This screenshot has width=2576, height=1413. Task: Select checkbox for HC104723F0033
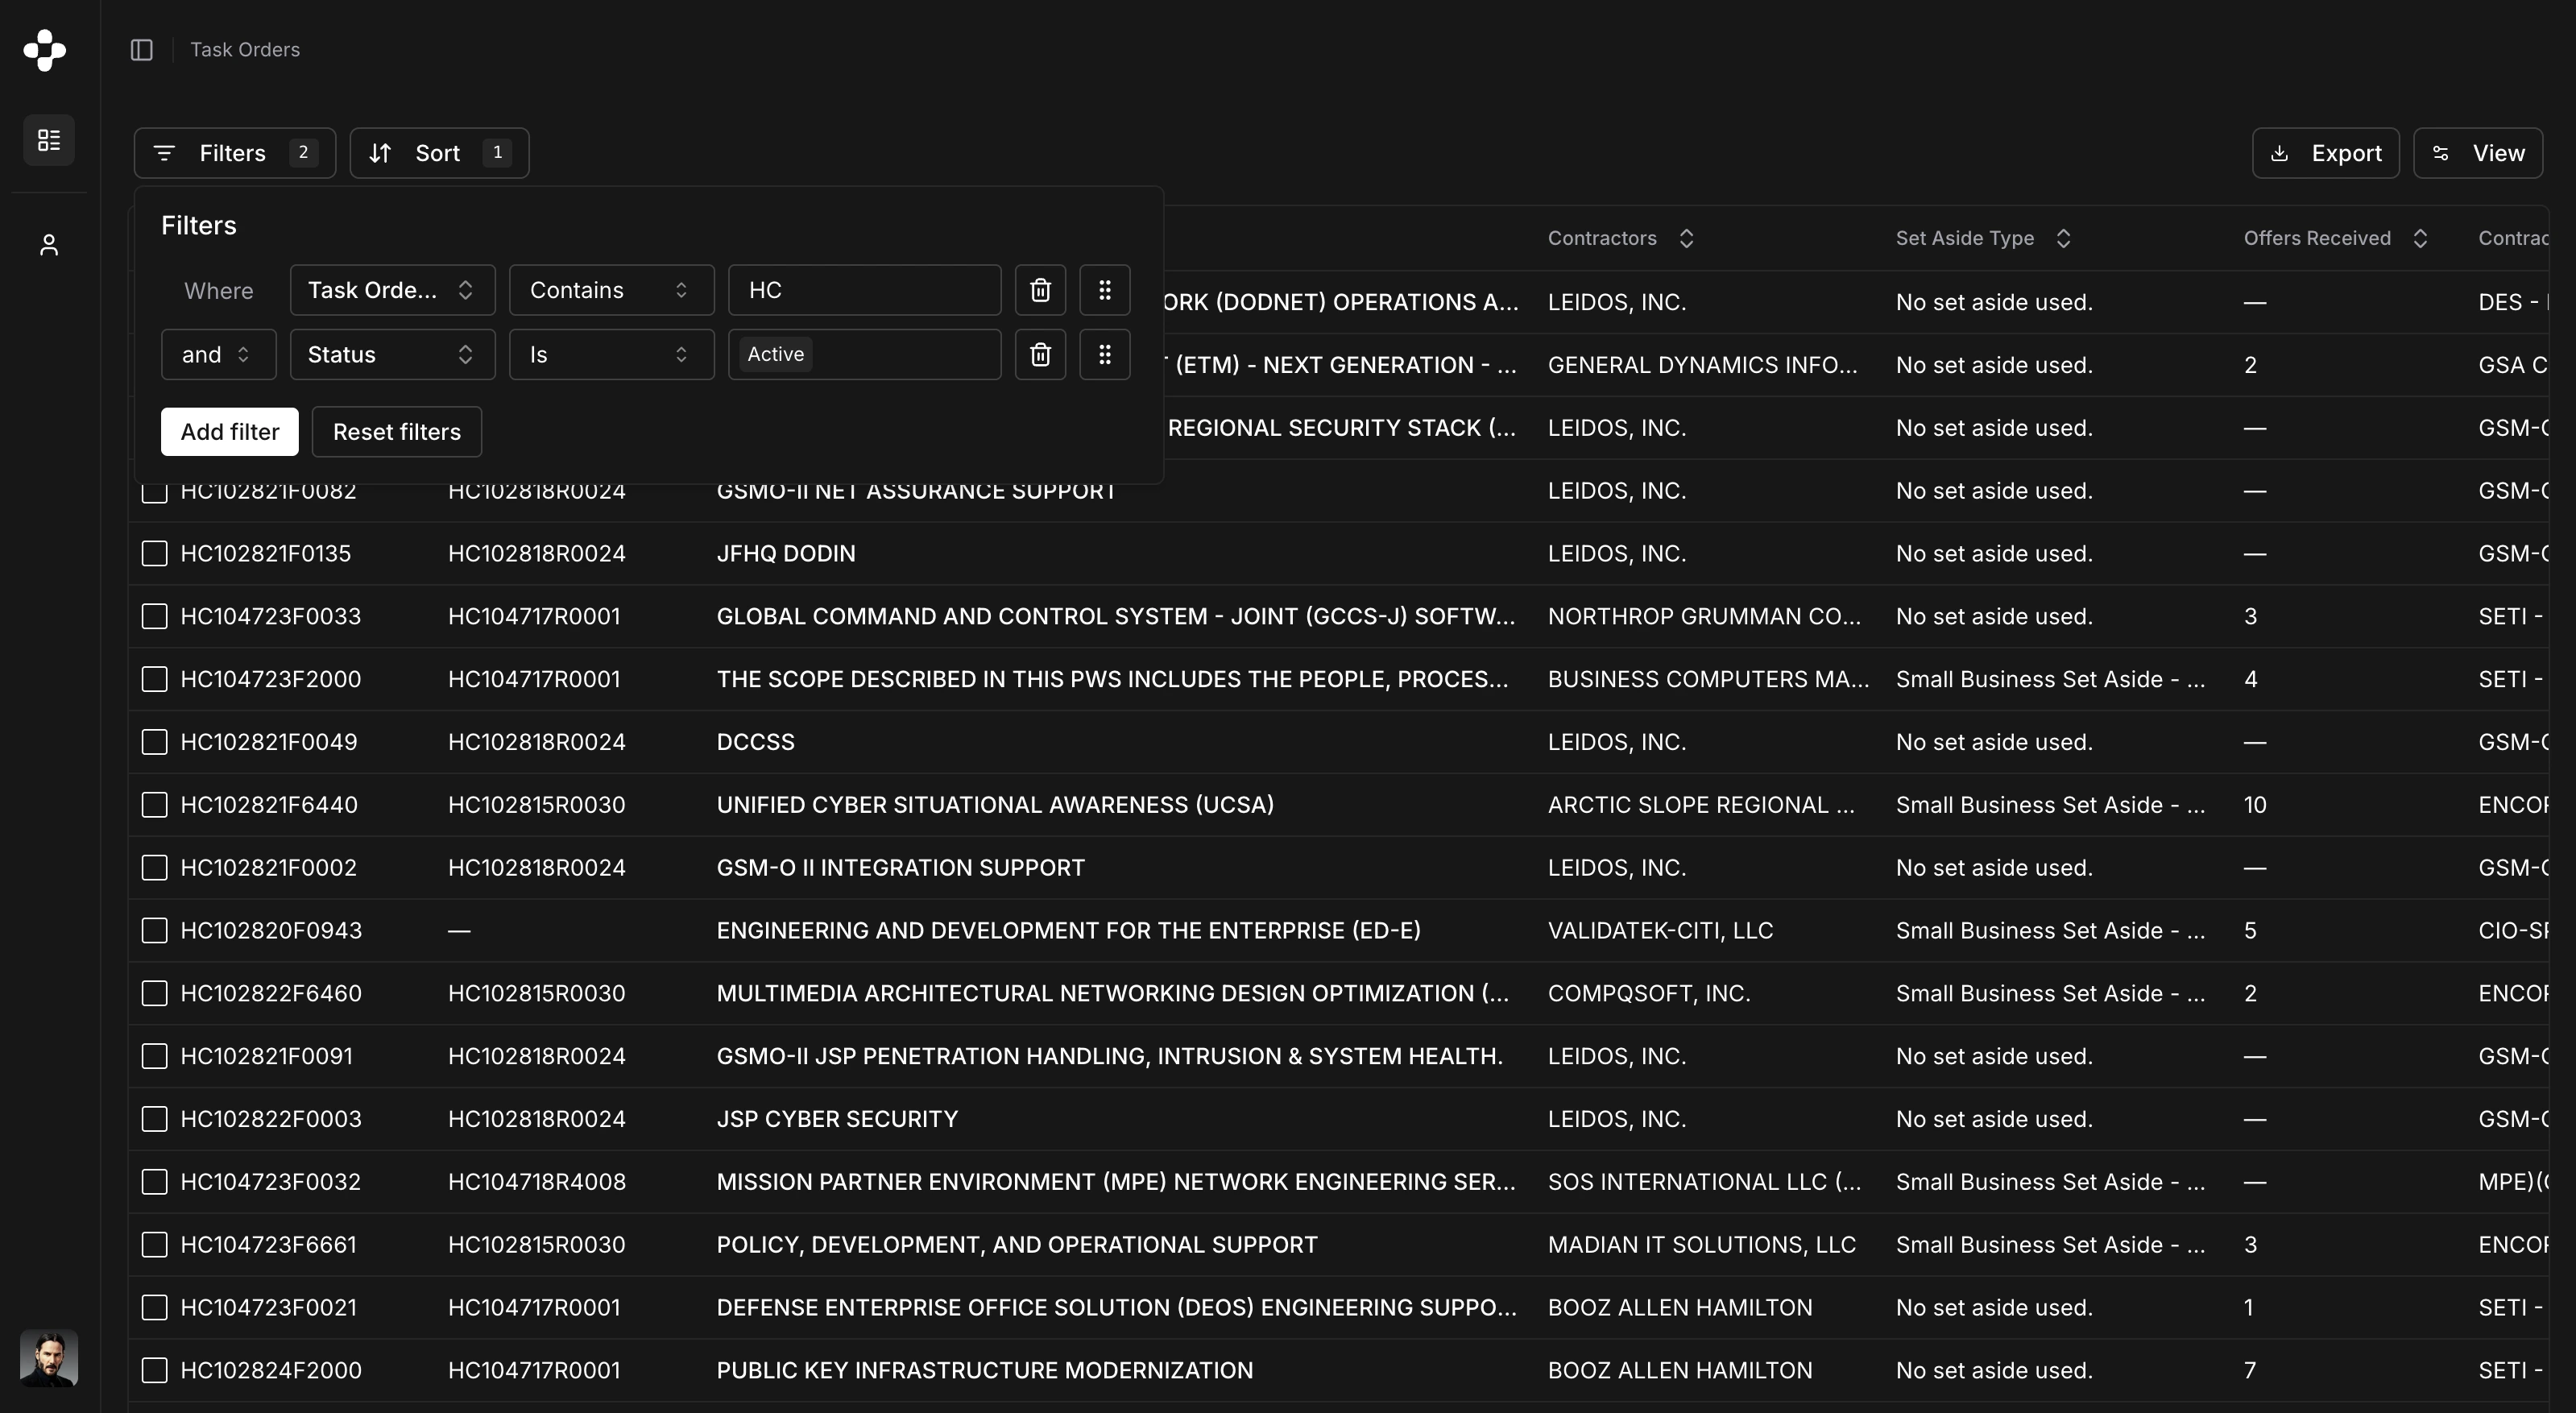[x=154, y=616]
